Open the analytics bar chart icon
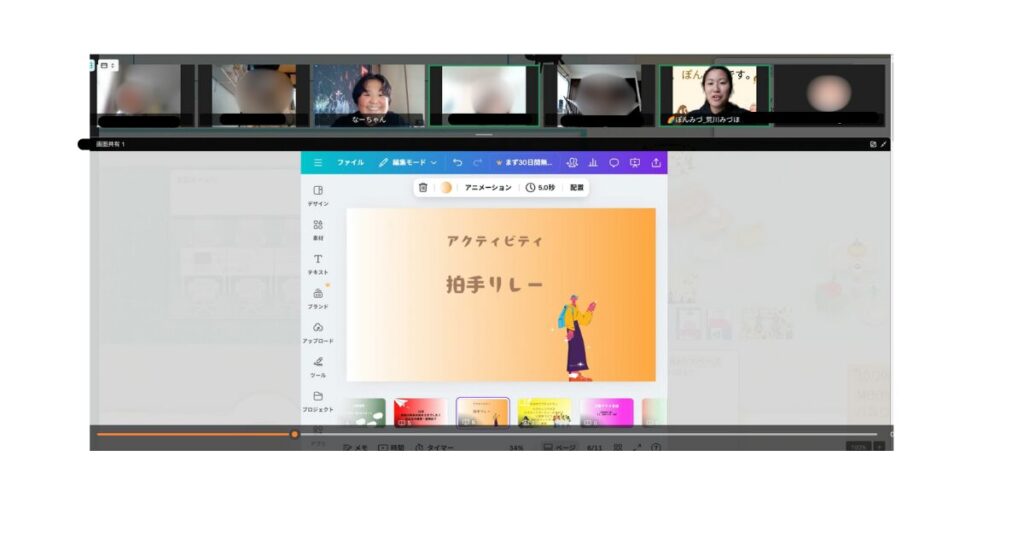1024x538 pixels. pos(593,162)
